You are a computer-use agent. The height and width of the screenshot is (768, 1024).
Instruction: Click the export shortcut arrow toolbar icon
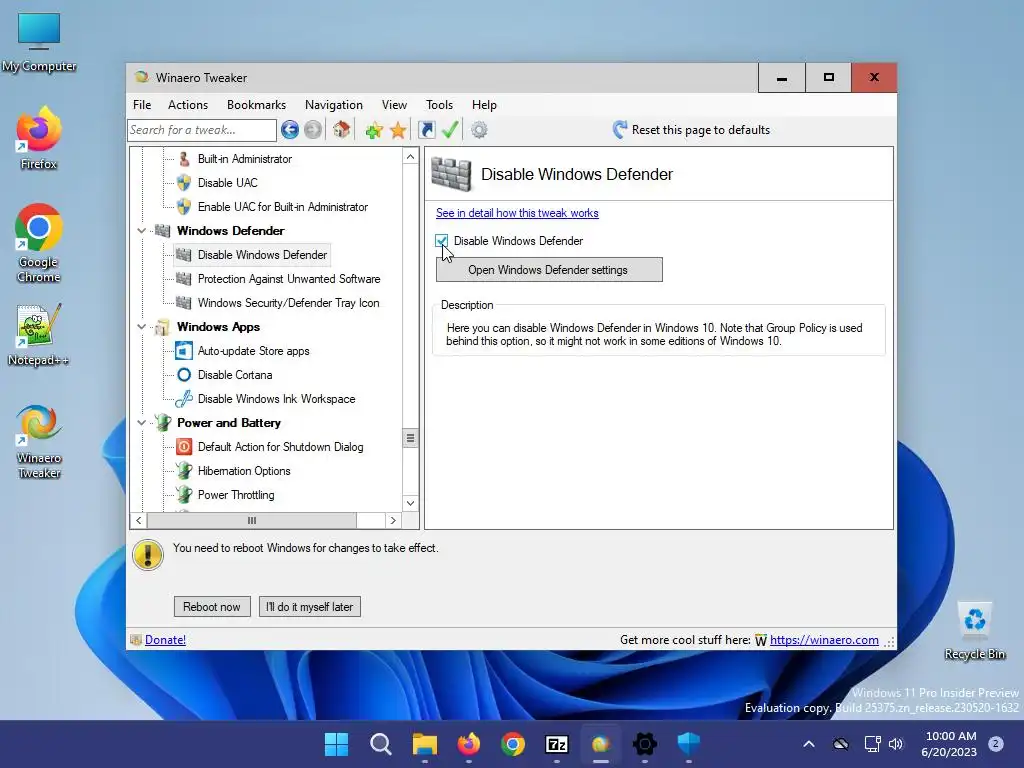pyautogui.click(x=426, y=130)
